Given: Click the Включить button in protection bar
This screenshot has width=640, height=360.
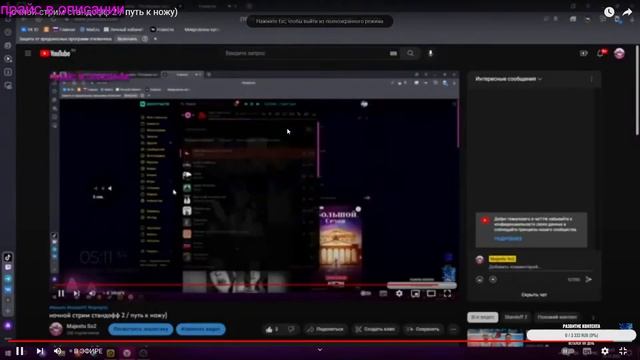Looking at the screenshot, I should coord(127,39).
